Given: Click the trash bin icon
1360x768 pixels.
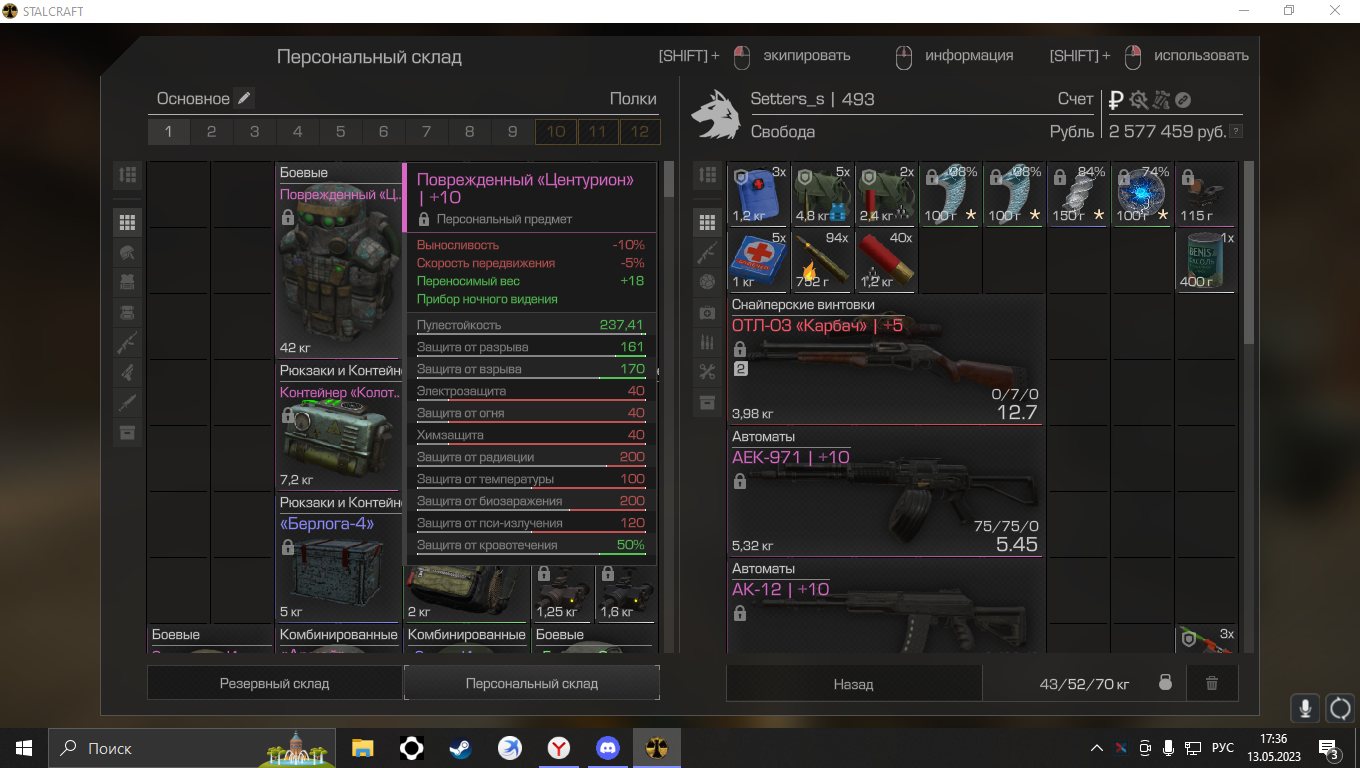Looking at the screenshot, I should pyautogui.click(x=1212, y=684).
